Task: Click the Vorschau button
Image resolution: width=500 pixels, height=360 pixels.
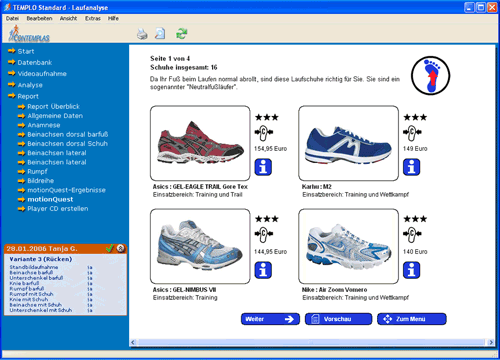Action: 338,319
